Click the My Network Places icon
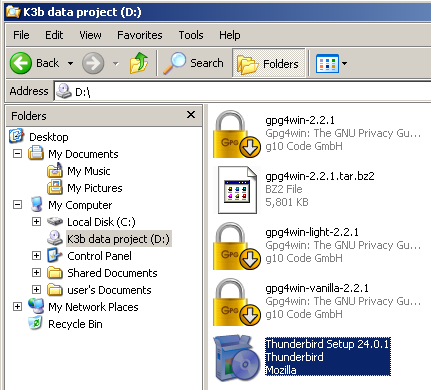This screenshot has width=431, height=390. [x=36, y=306]
